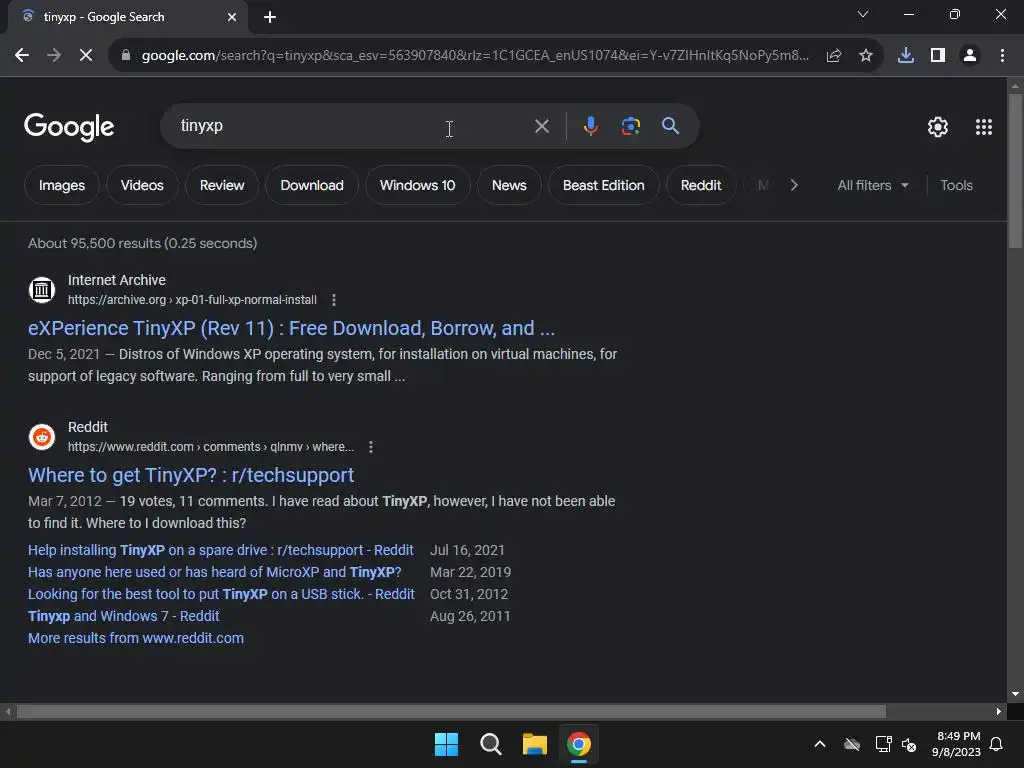Open Google quick settings gear

point(938,127)
